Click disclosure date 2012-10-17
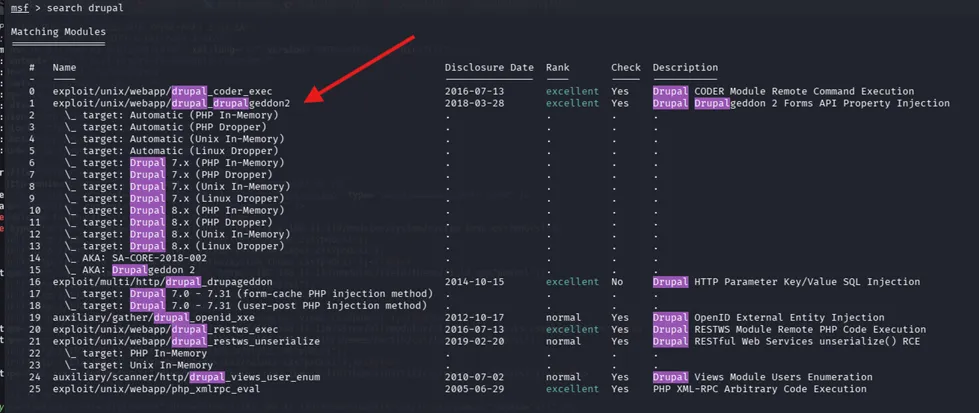Image resolution: width=979 pixels, height=413 pixels. [x=475, y=317]
